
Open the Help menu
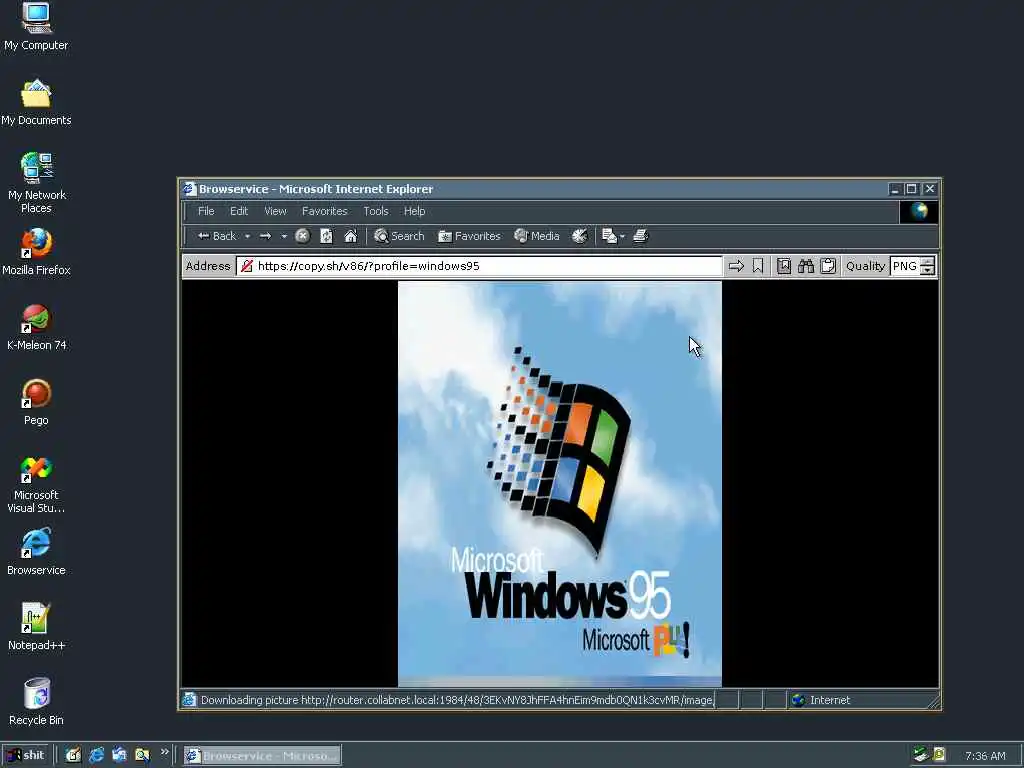(x=414, y=211)
